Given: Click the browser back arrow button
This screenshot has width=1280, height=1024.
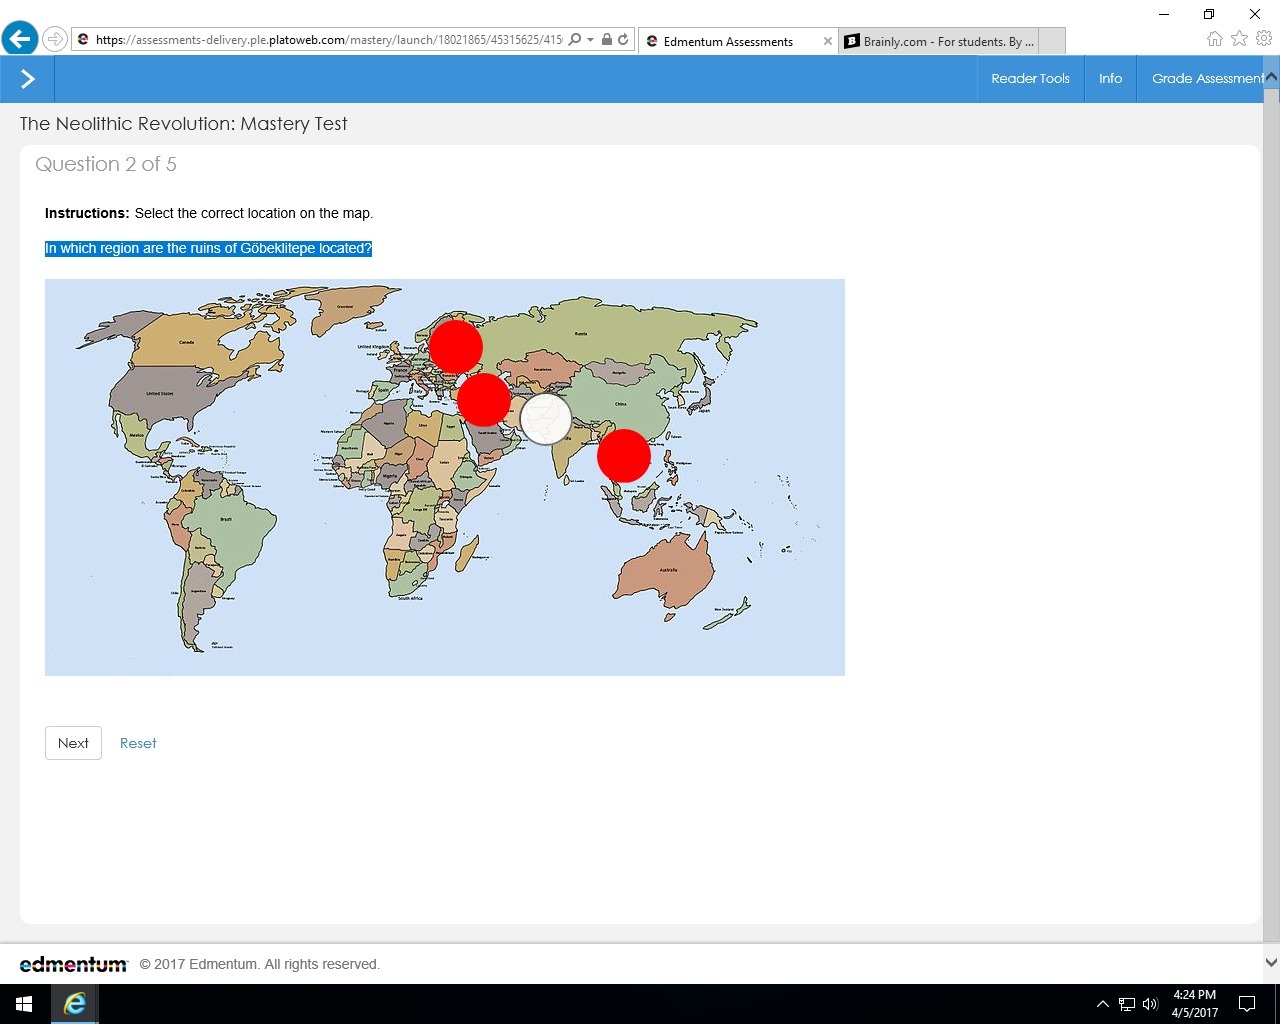Looking at the screenshot, I should (20, 40).
